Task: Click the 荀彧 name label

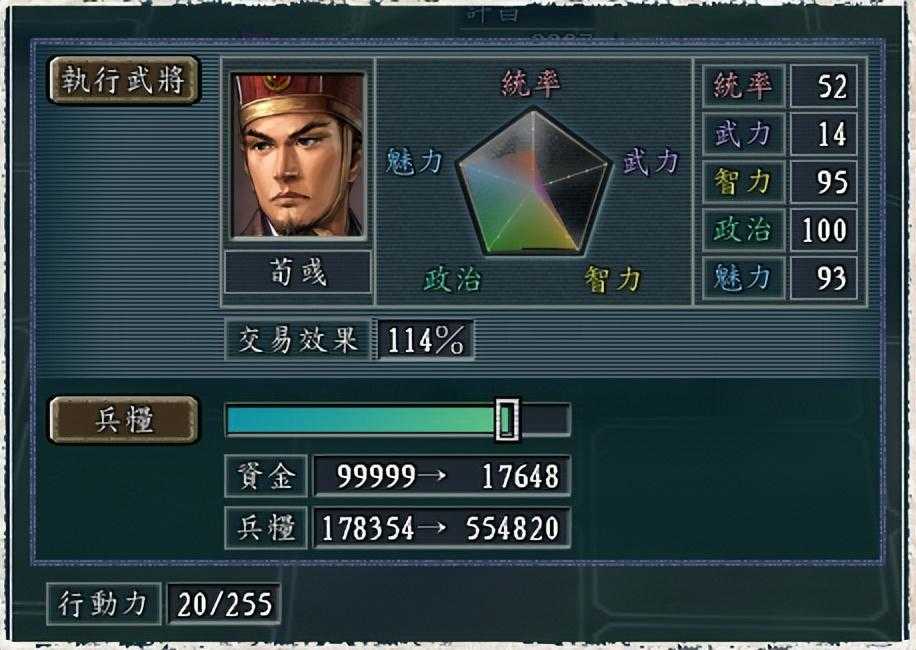Action: [x=298, y=272]
